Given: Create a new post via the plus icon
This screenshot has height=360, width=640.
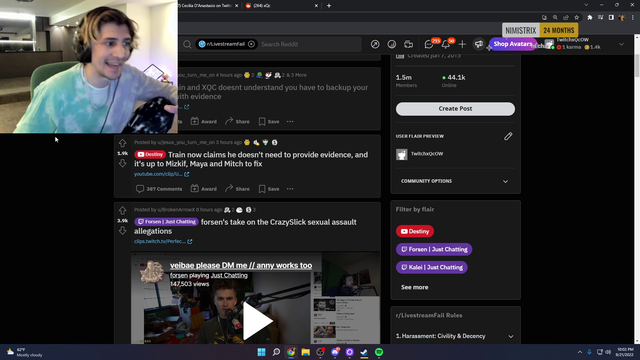Looking at the screenshot, I should (462, 44).
